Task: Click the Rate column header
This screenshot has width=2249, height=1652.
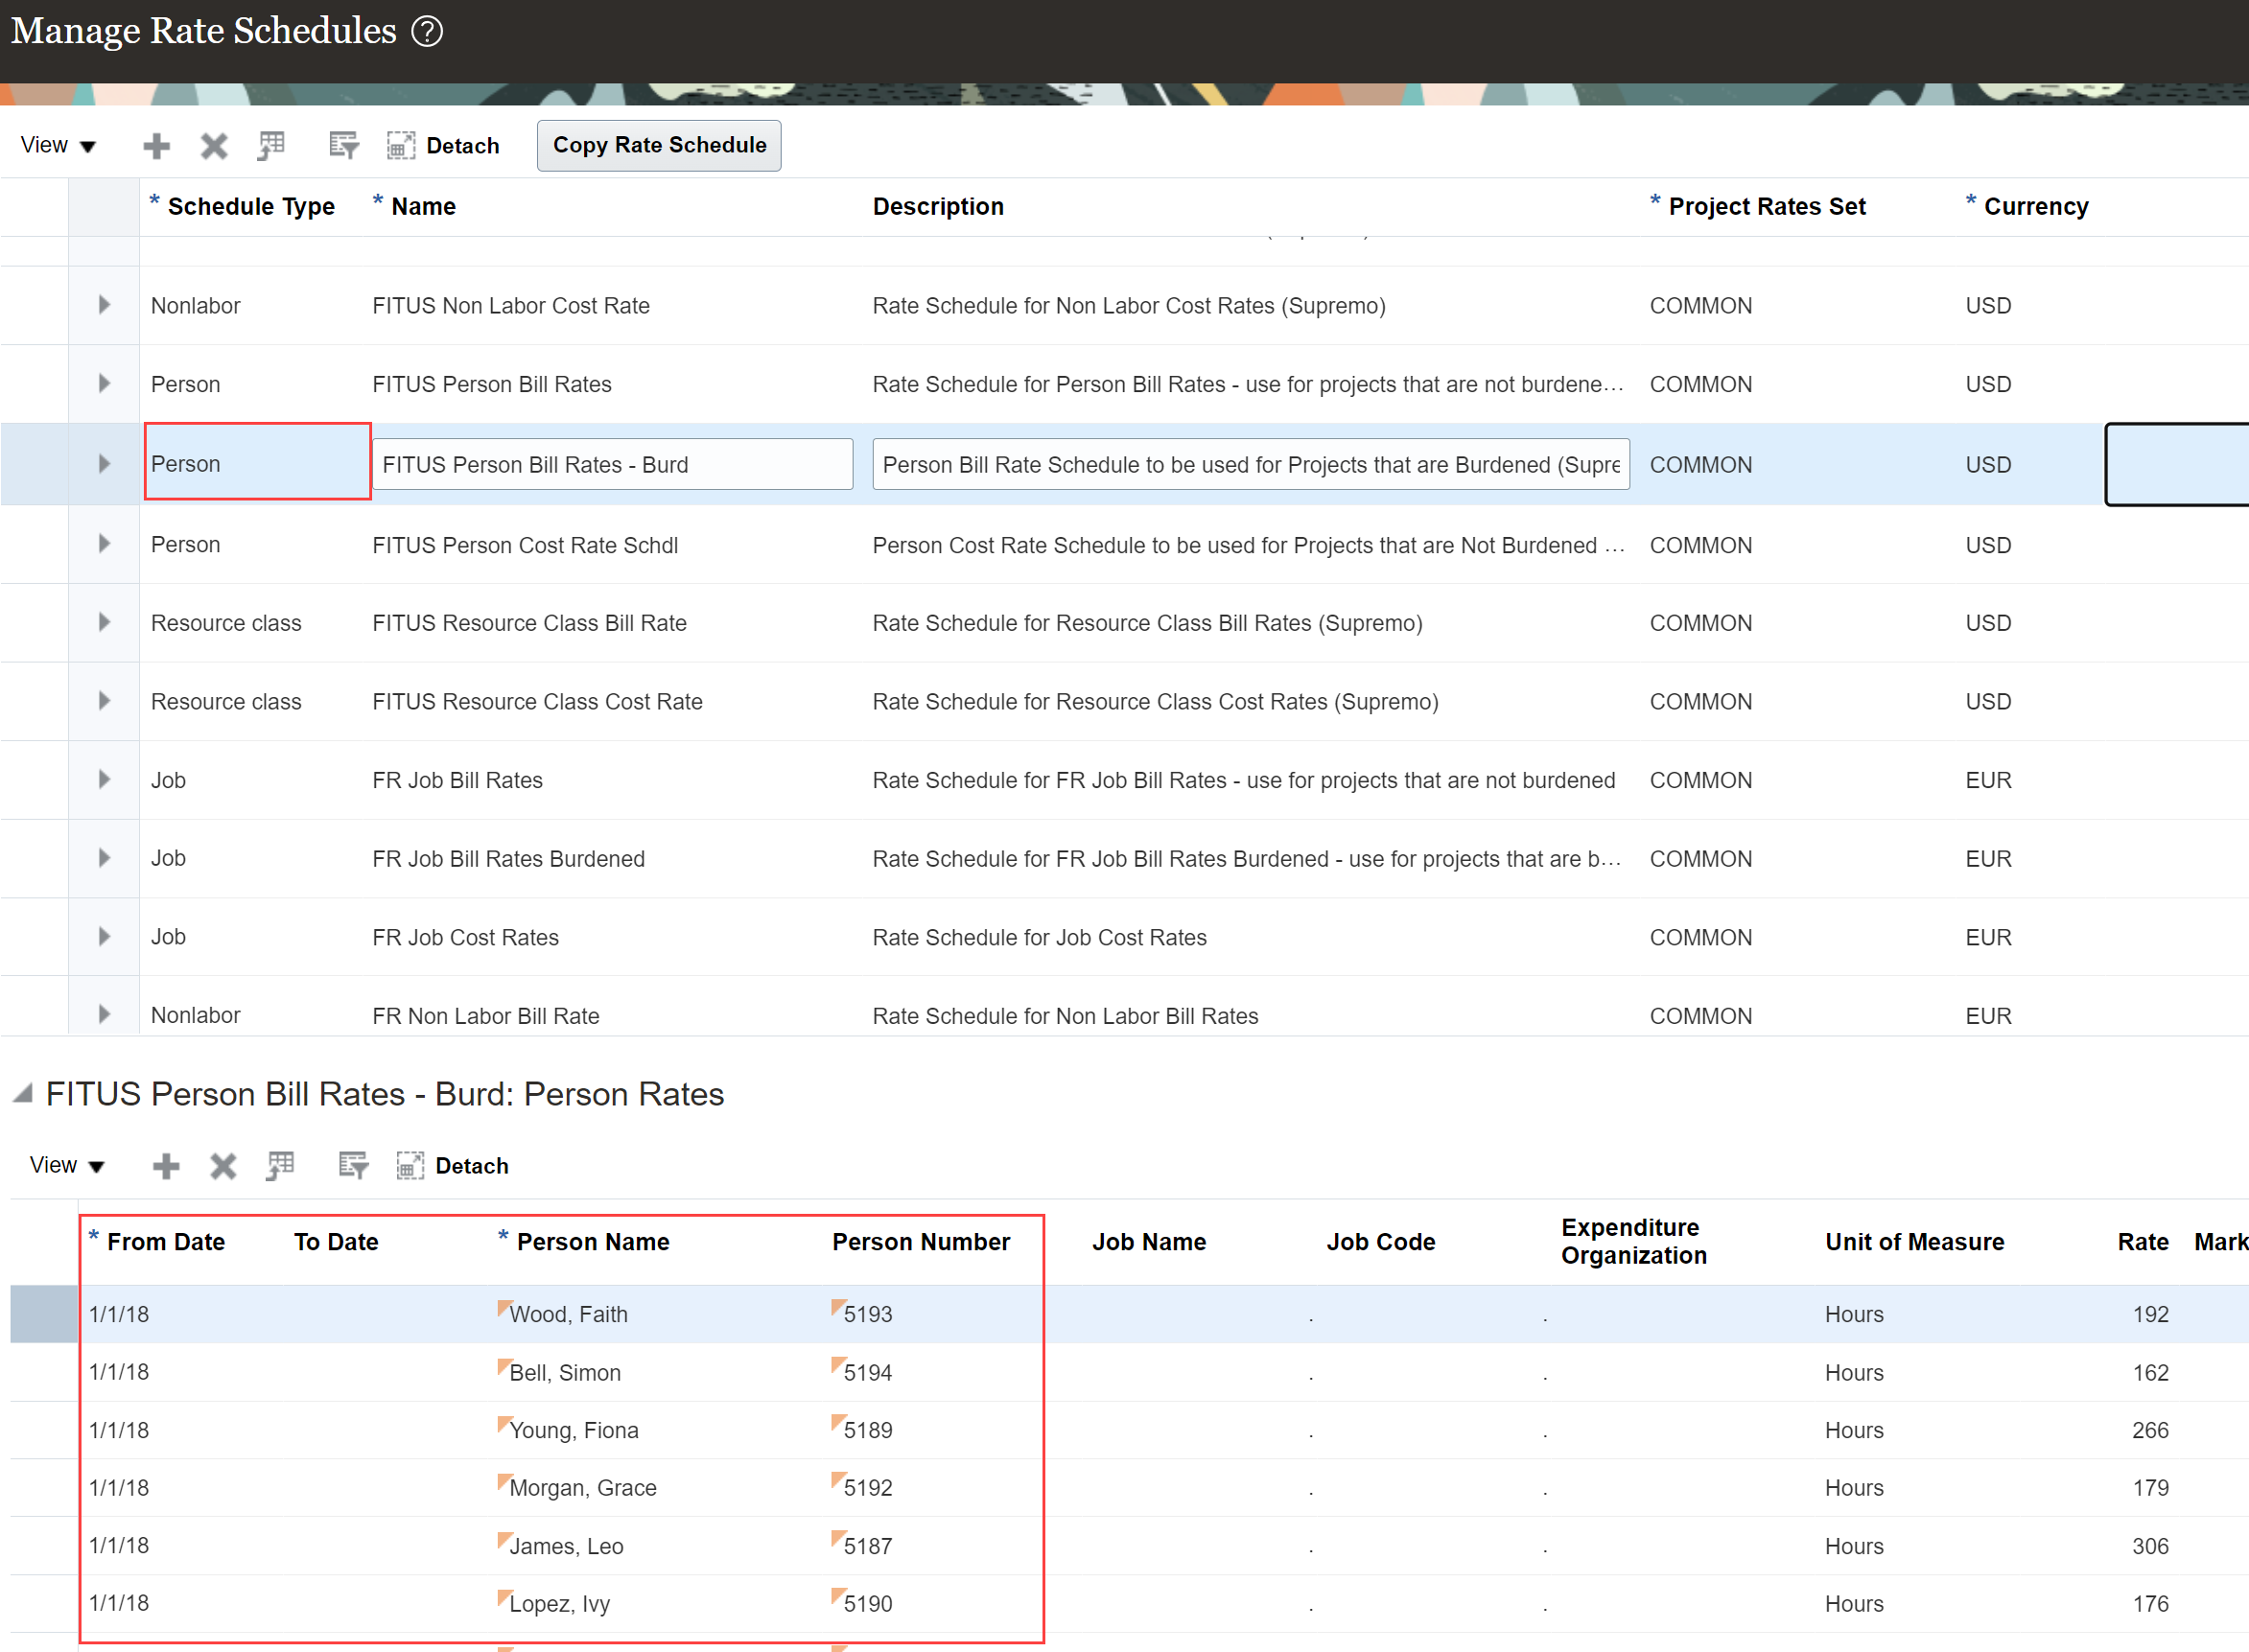Action: click(x=2143, y=1242)
